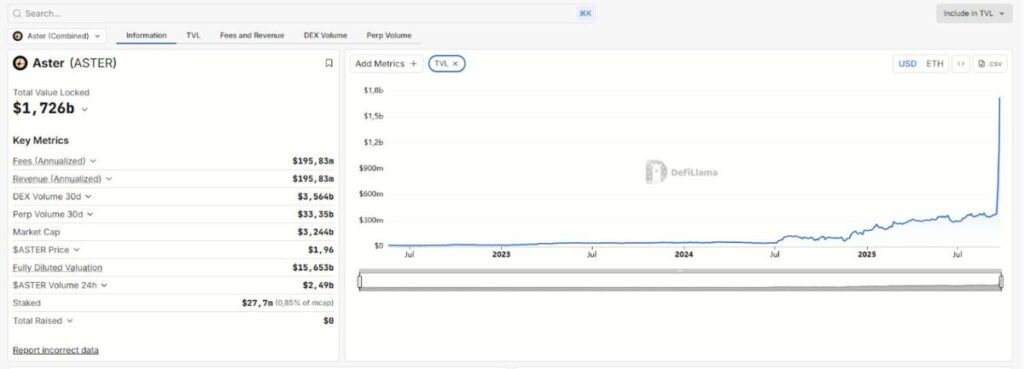The width and height of the screenshot is (1024, 369).
Task: Open the Fully Diluted Valuation link
Action: [57, 267]
